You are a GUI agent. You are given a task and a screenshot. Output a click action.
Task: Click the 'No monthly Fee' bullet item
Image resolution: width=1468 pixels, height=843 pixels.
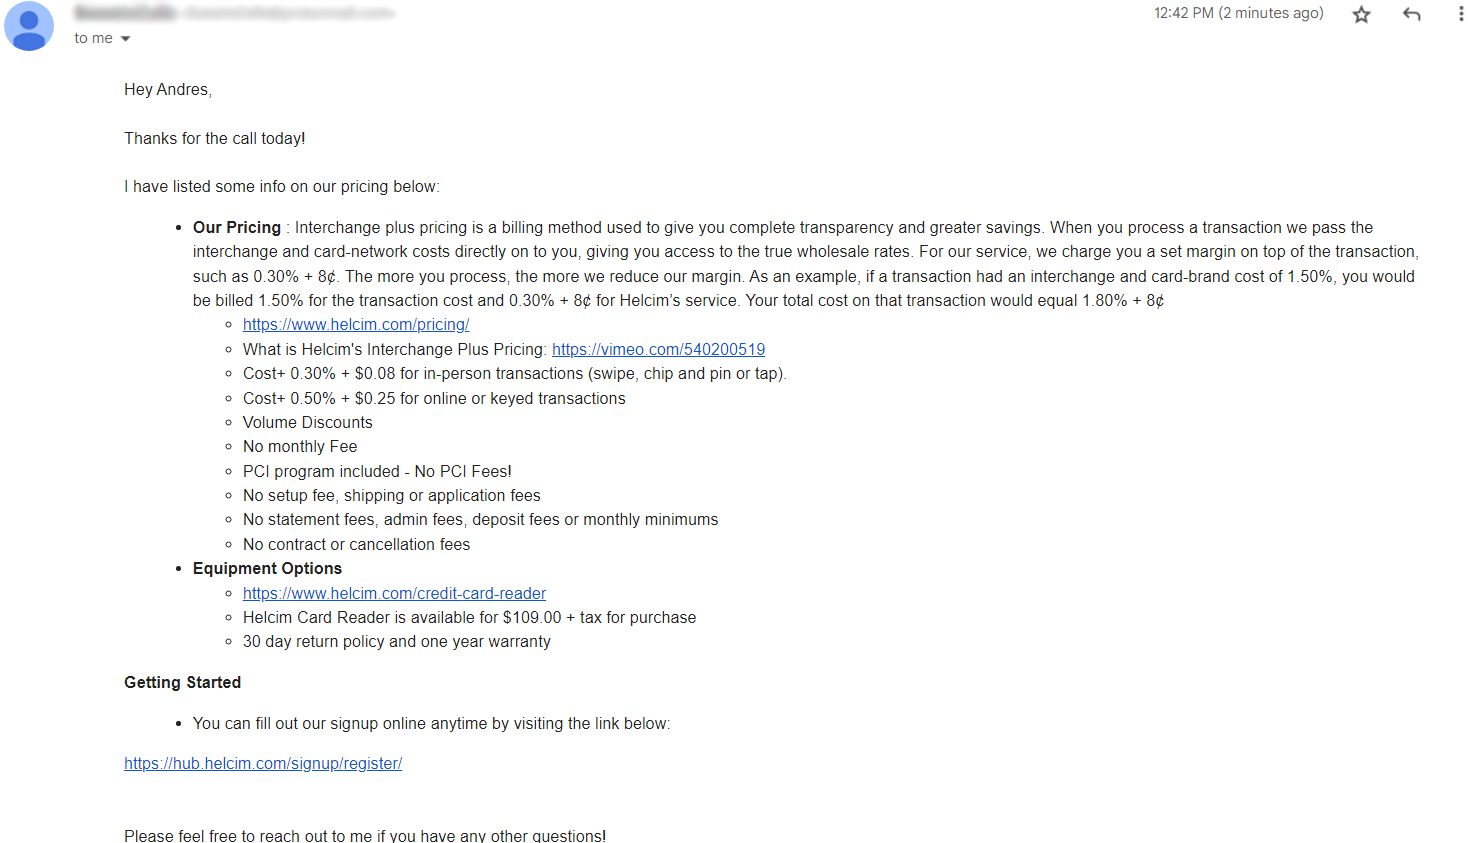click(300, 446)
